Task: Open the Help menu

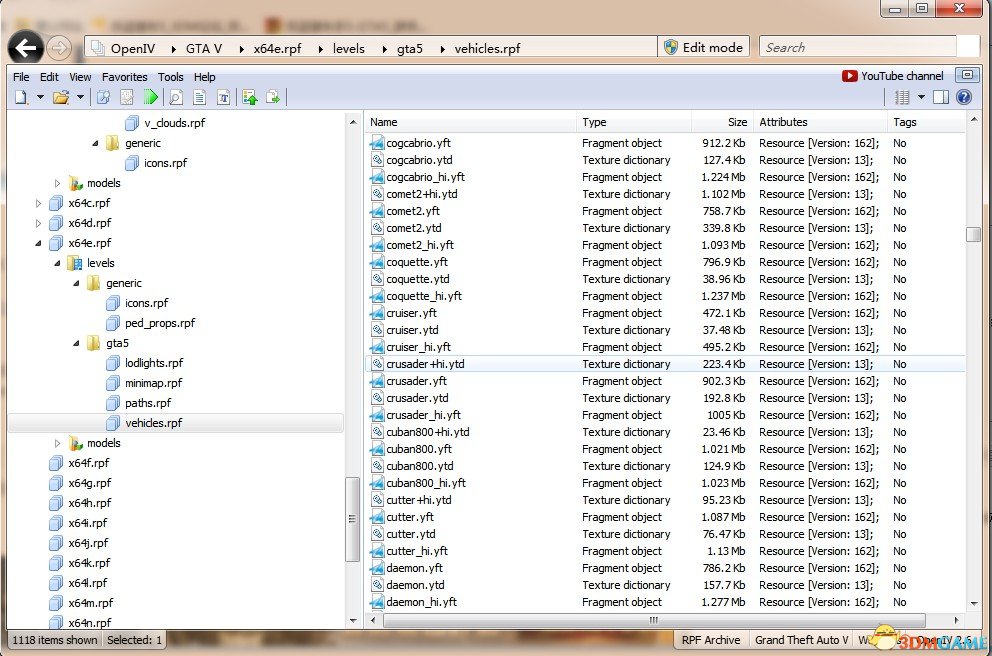Action: [204, 77]
